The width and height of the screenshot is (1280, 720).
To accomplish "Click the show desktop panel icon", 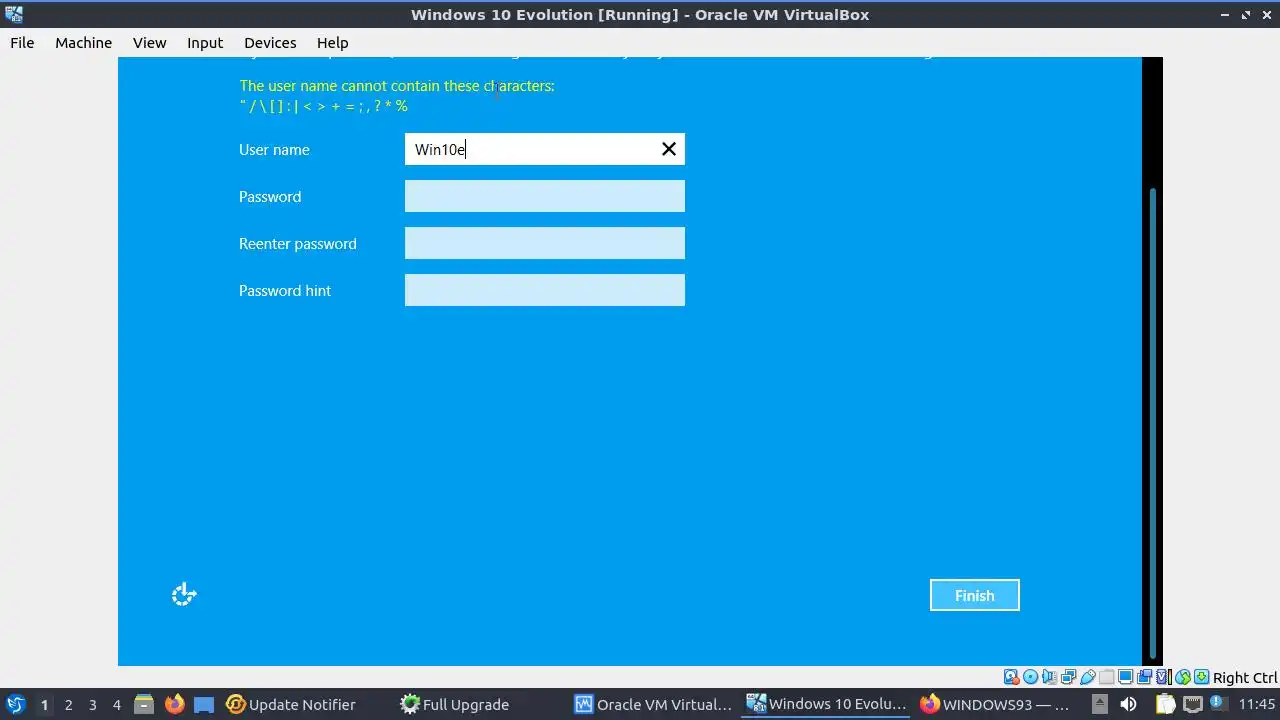I will (x=204, y=704).
